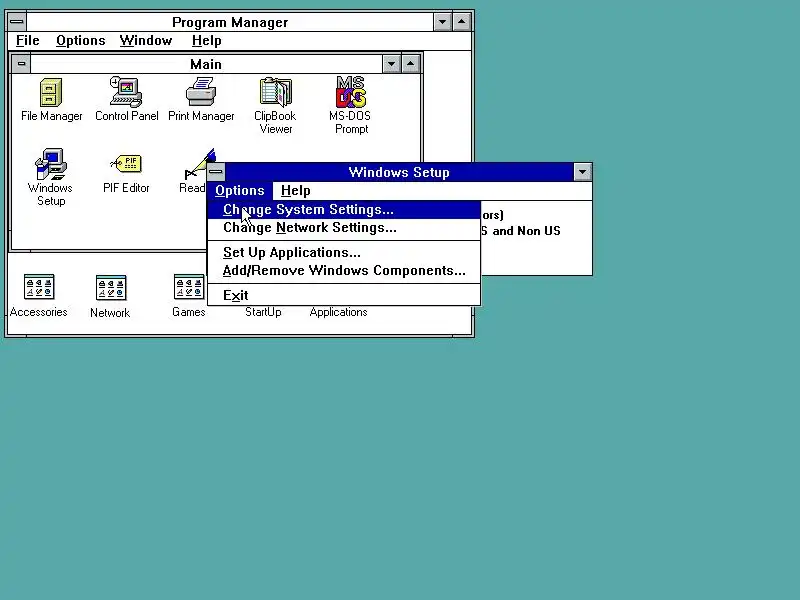Maximize the Main group window
The width and height of the screenshot is (800, 600).
411,64
